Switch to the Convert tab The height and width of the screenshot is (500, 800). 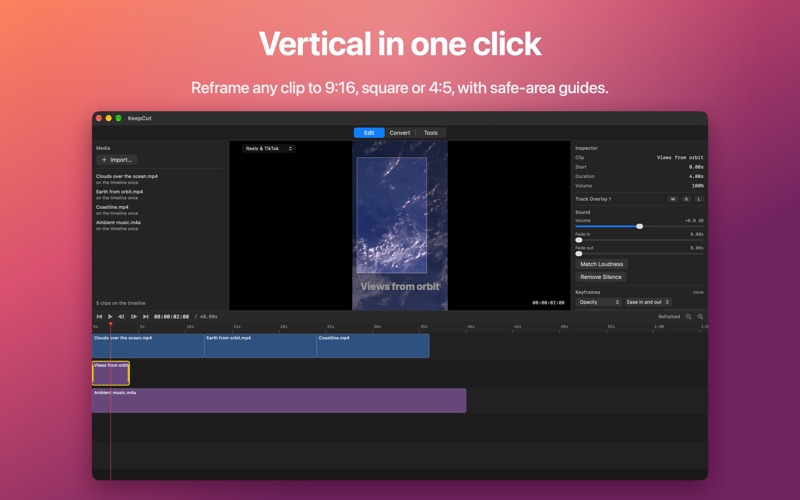[399, 133]
